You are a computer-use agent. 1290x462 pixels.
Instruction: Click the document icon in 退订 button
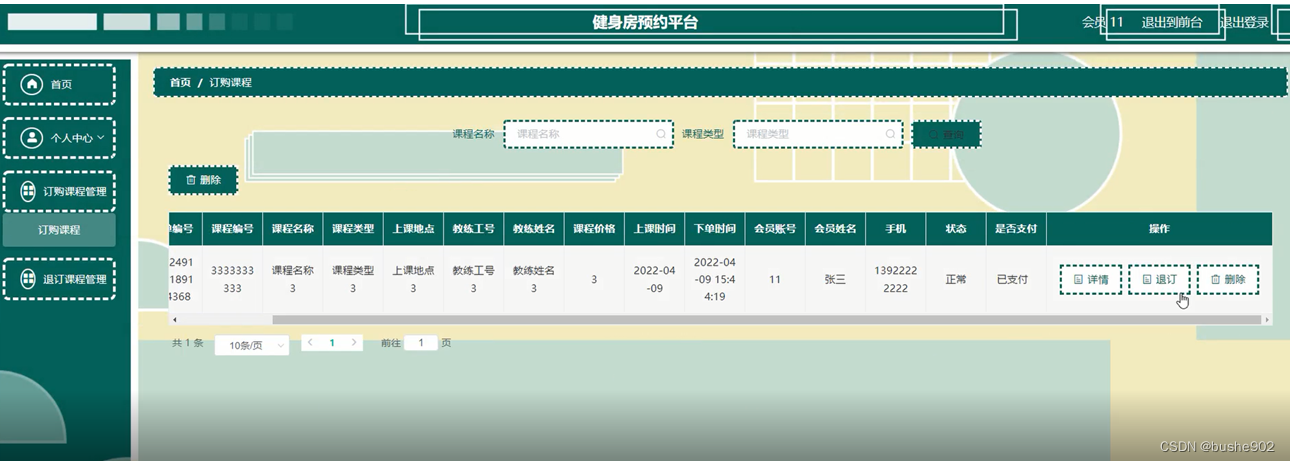click(x=1147, y=280)
